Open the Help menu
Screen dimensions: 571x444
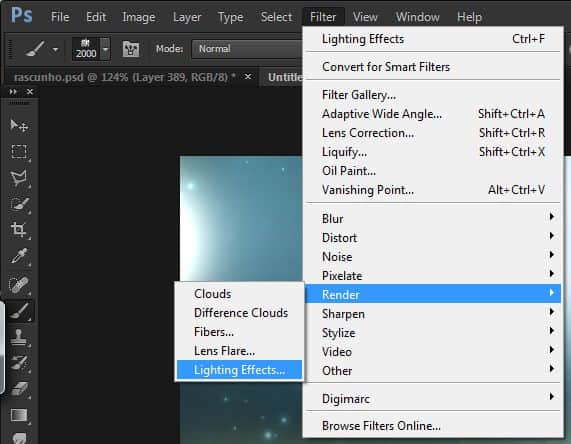point(469,17)
